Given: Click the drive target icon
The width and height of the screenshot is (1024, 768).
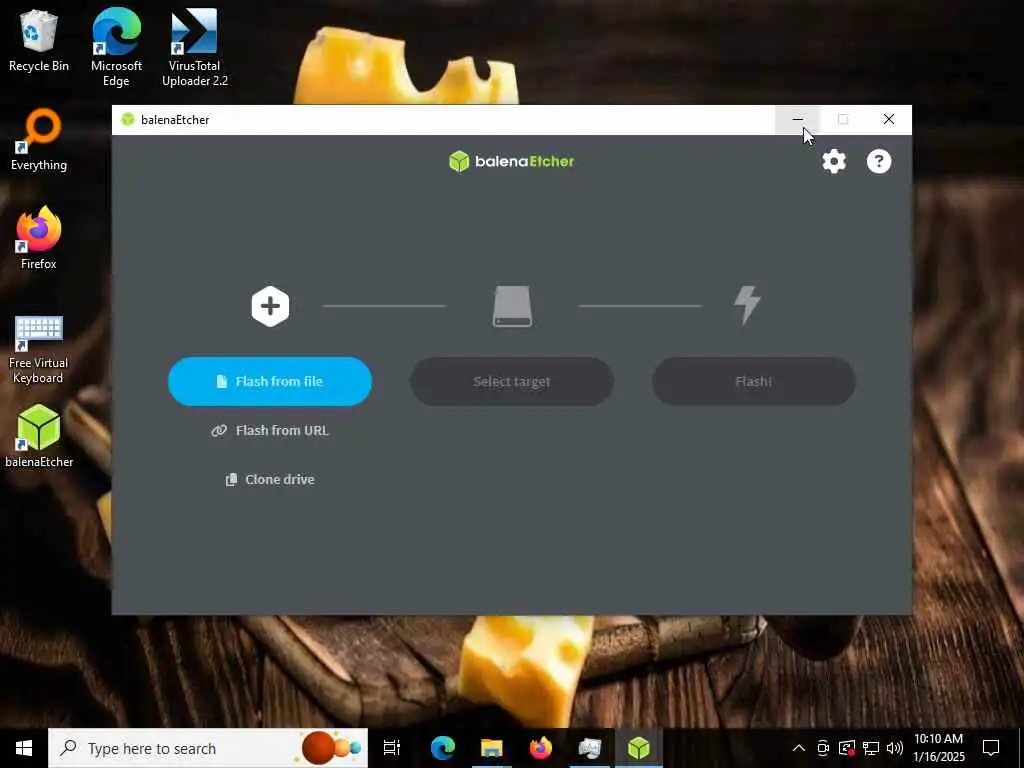Looking at the screenshot, I should click(512, 306).
